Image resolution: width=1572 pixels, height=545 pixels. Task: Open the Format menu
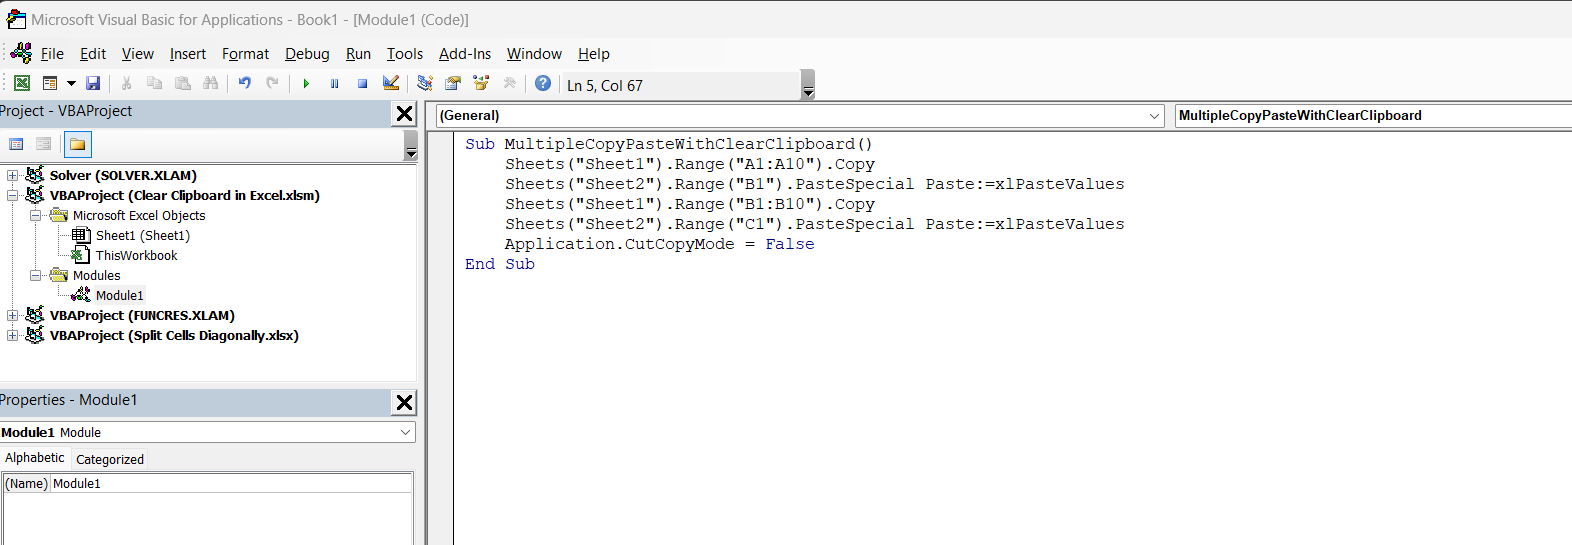pyautogui.click(x=245, y=54)
